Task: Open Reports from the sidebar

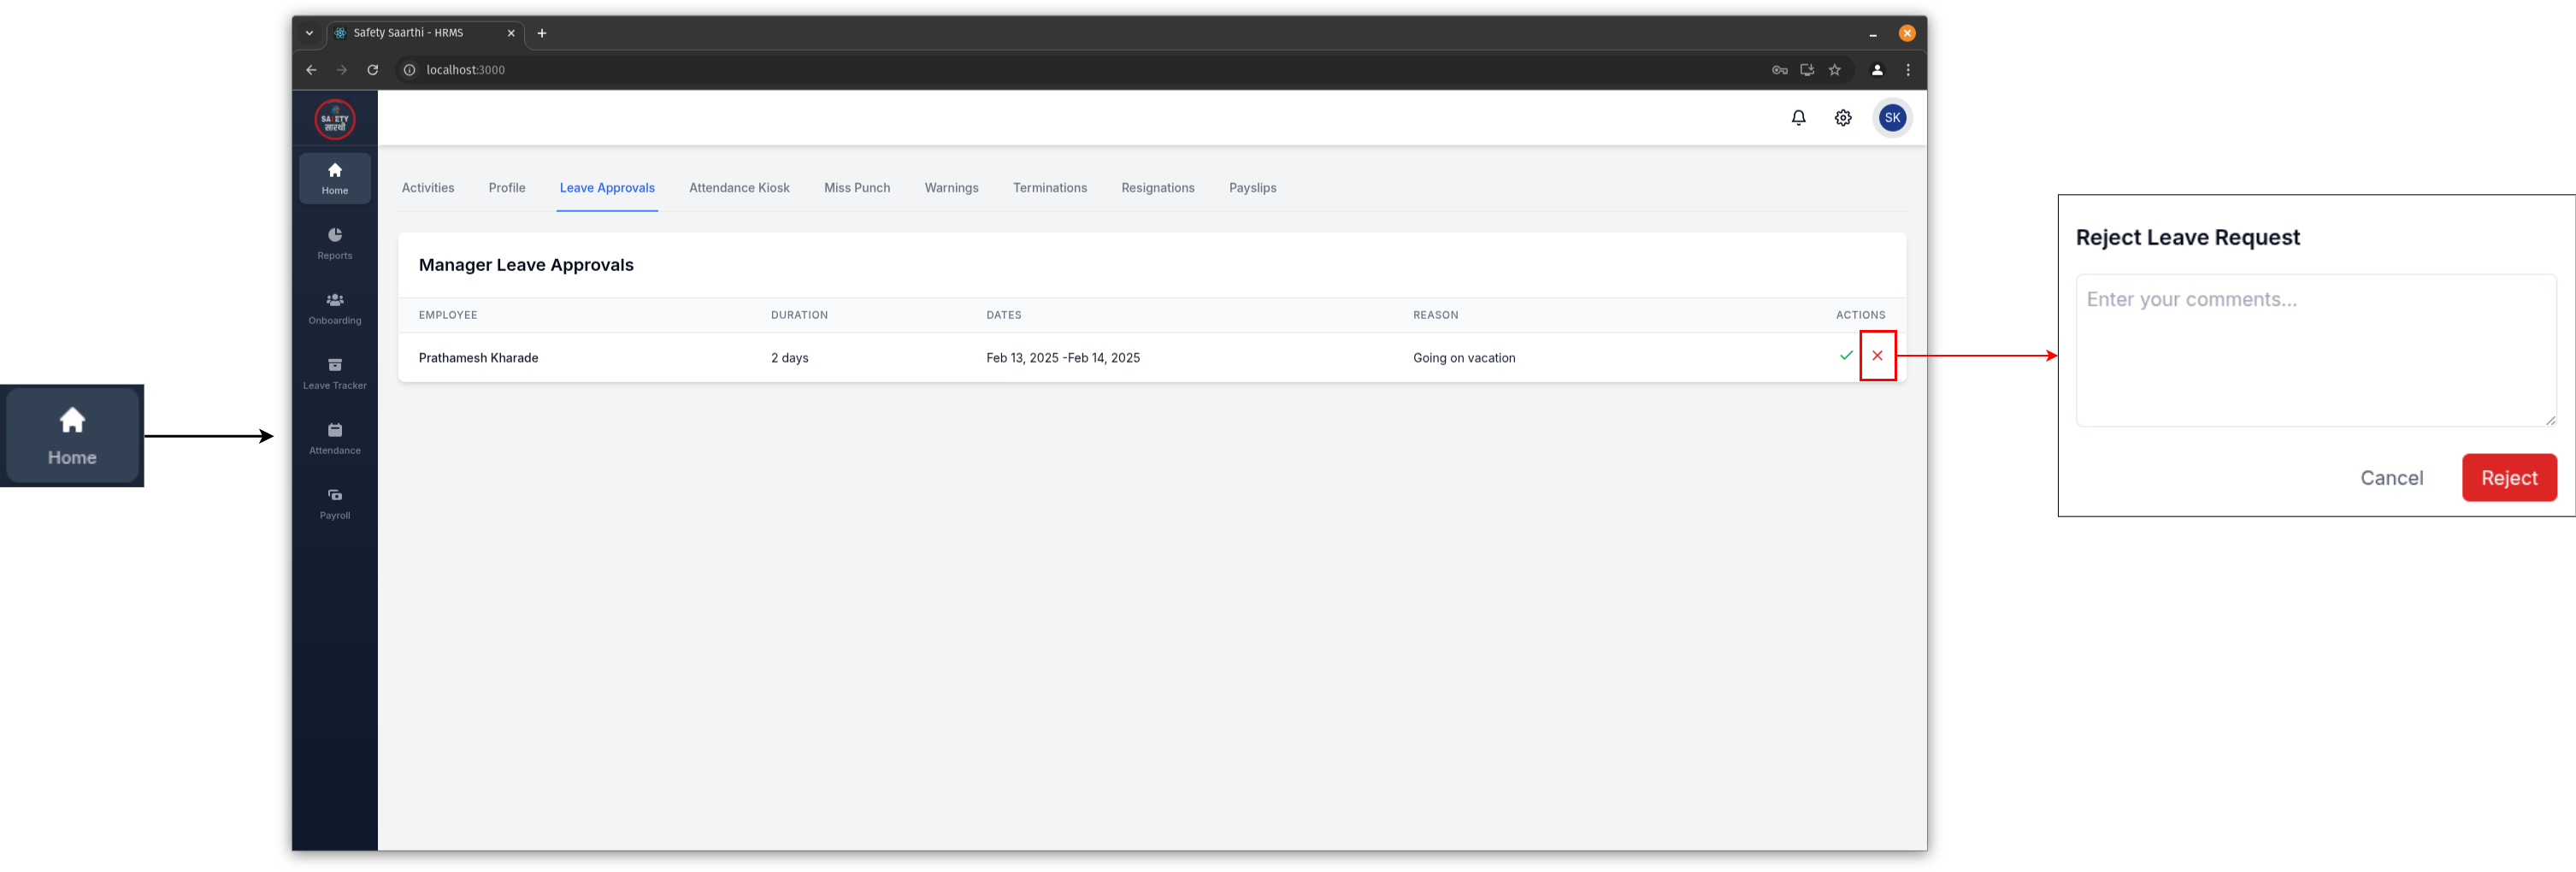Action: [x=334, y=243]
